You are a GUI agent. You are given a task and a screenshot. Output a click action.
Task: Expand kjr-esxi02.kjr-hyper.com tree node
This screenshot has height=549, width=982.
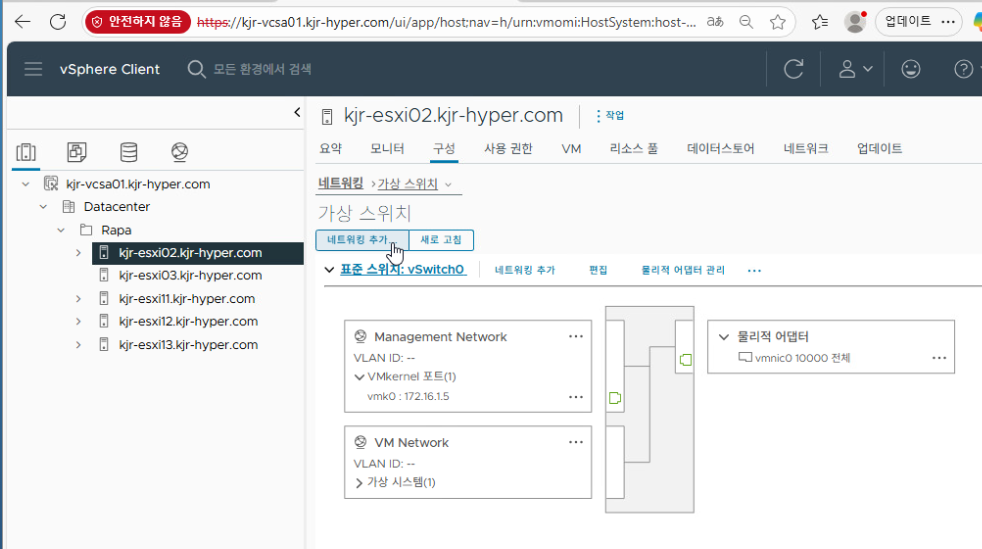click(x=78, y=253)
